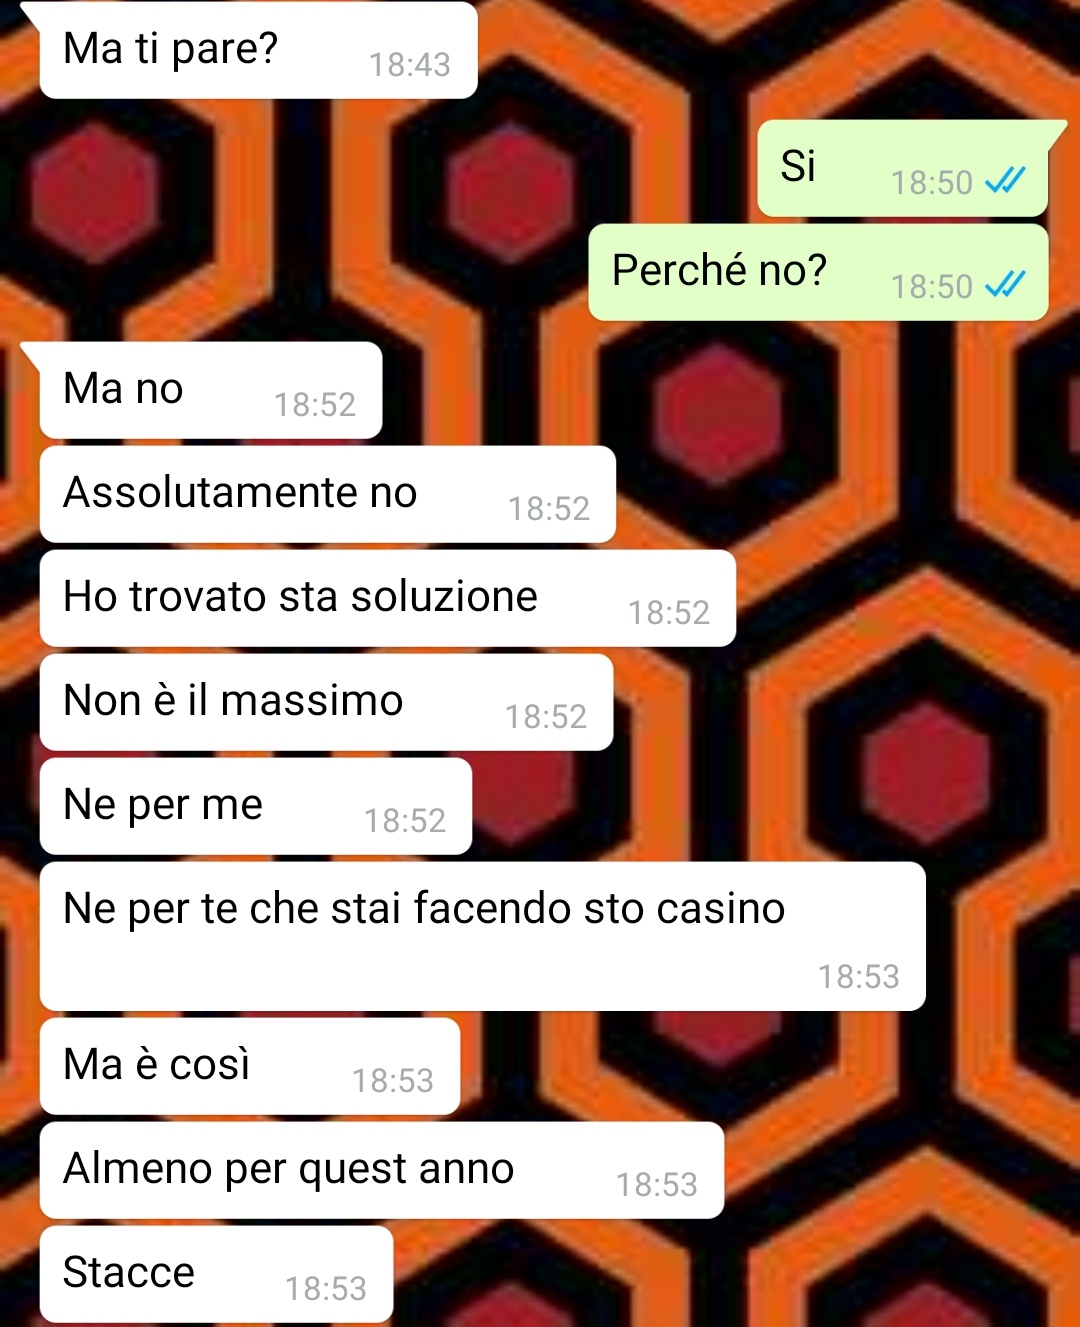The width and height of the screenshot is (1080, 1327).
Task: Select the 'Ho trovato sta soluzione' message
Action: pyautogui.click(x=388, y=598)
